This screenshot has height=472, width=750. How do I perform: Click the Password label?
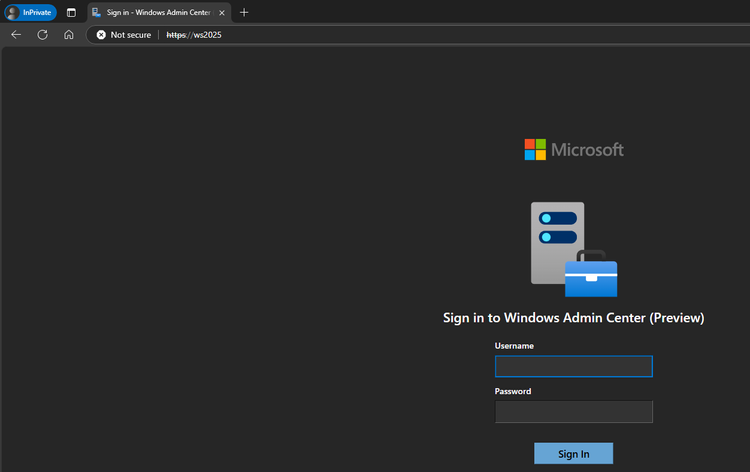[513, 391]
